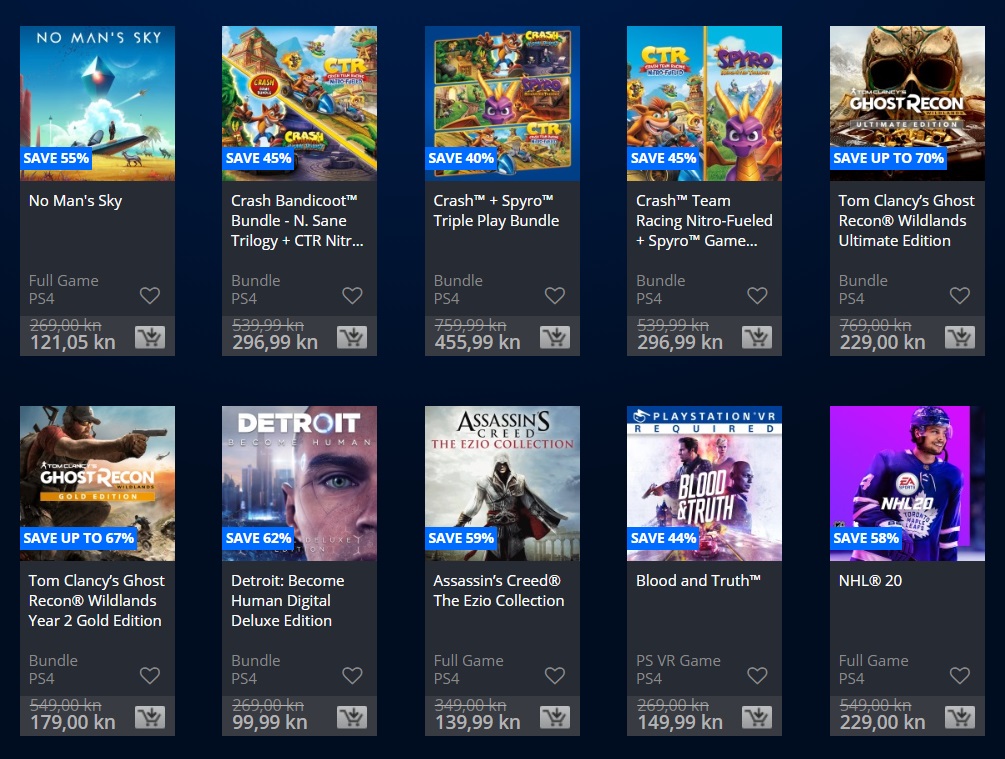The height and width of the screenshot is (759, 1005).
Task: Add Ghost Recon Wildlands Ultimate Edition to cart
Action: coord(960,337)
